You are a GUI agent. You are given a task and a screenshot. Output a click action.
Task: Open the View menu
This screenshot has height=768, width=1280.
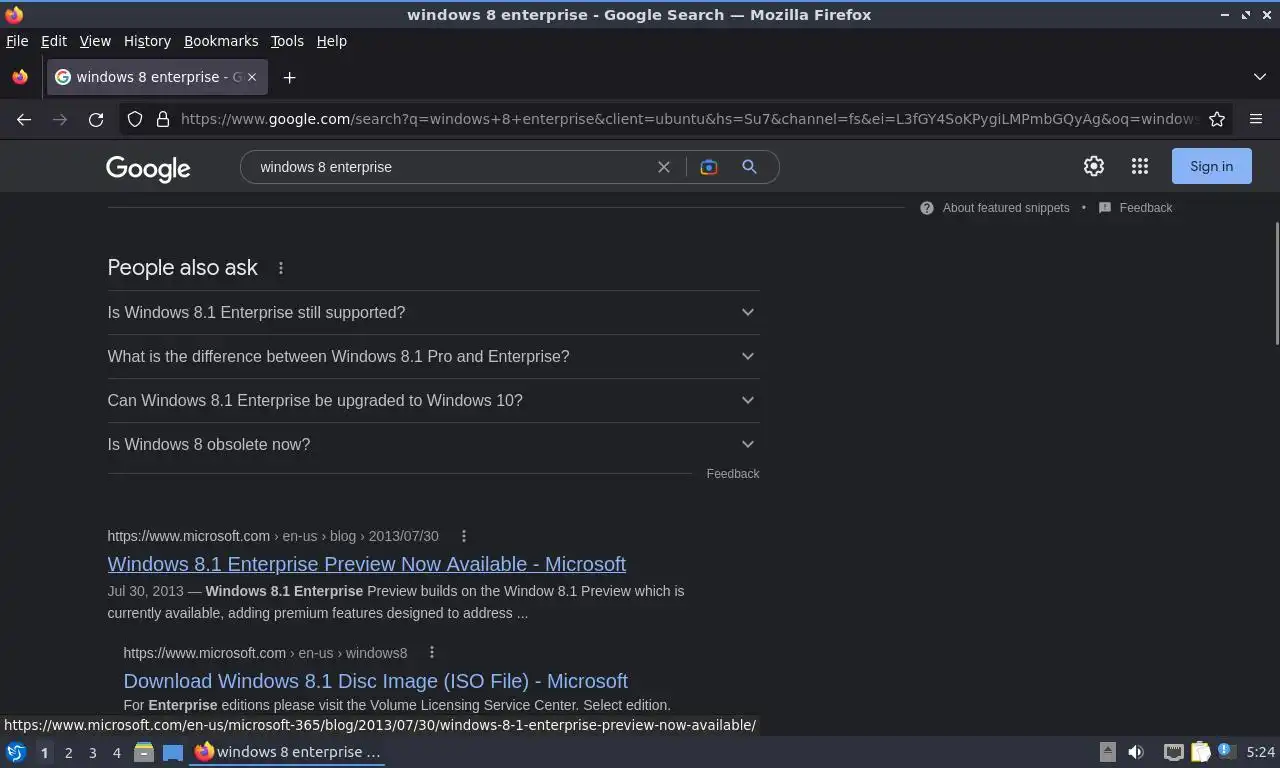coord(95,41)
